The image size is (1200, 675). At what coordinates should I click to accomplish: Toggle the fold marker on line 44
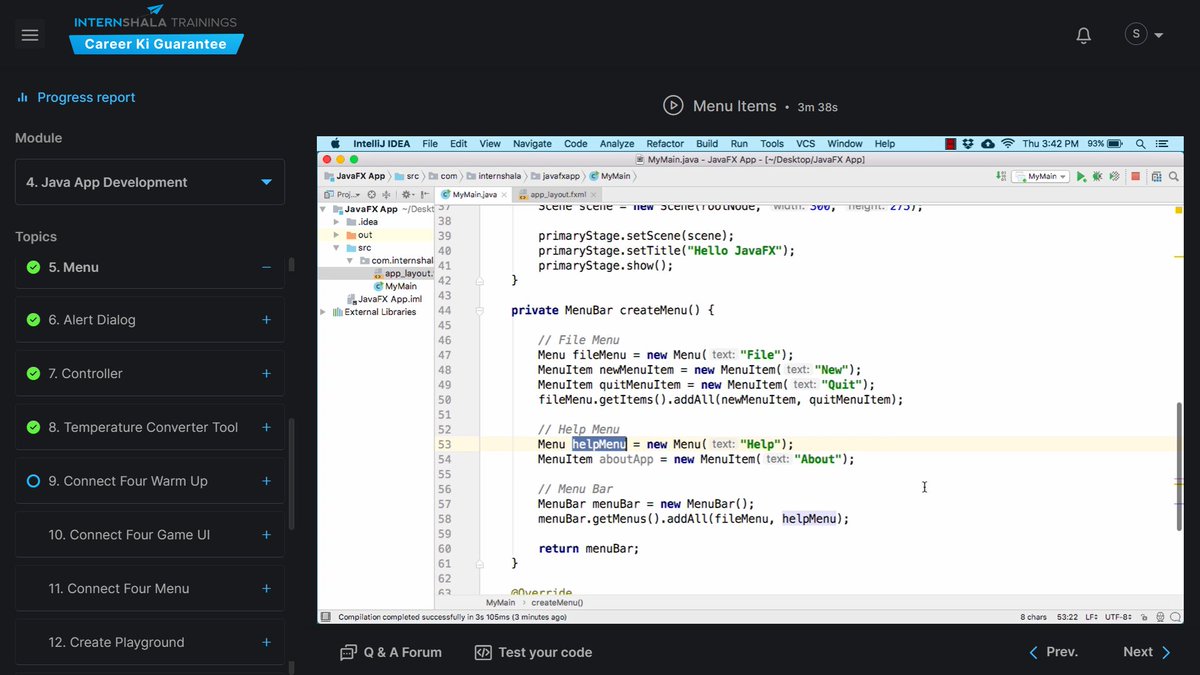[481, 310]
